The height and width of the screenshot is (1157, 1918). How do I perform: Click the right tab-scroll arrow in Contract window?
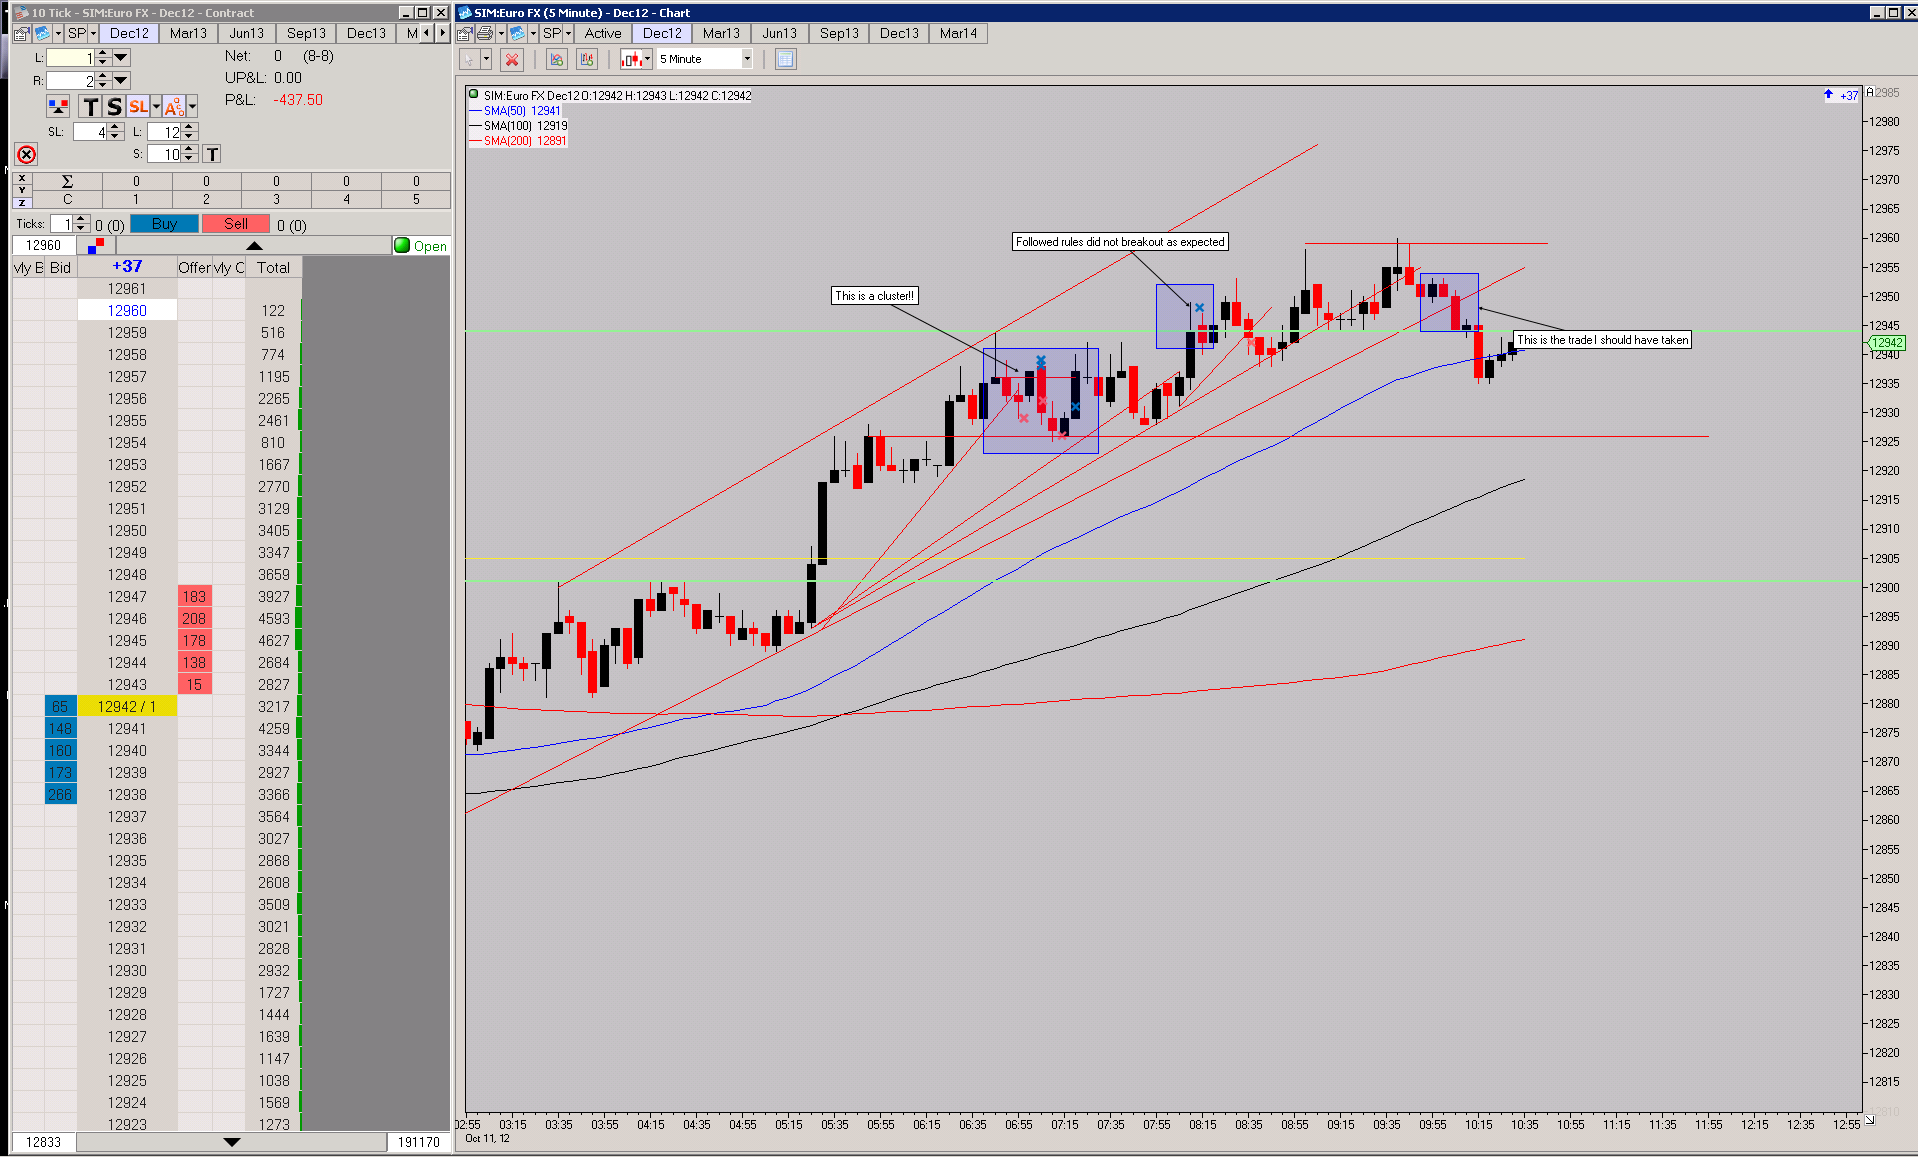pyautogui.click(x=443, y=33)
